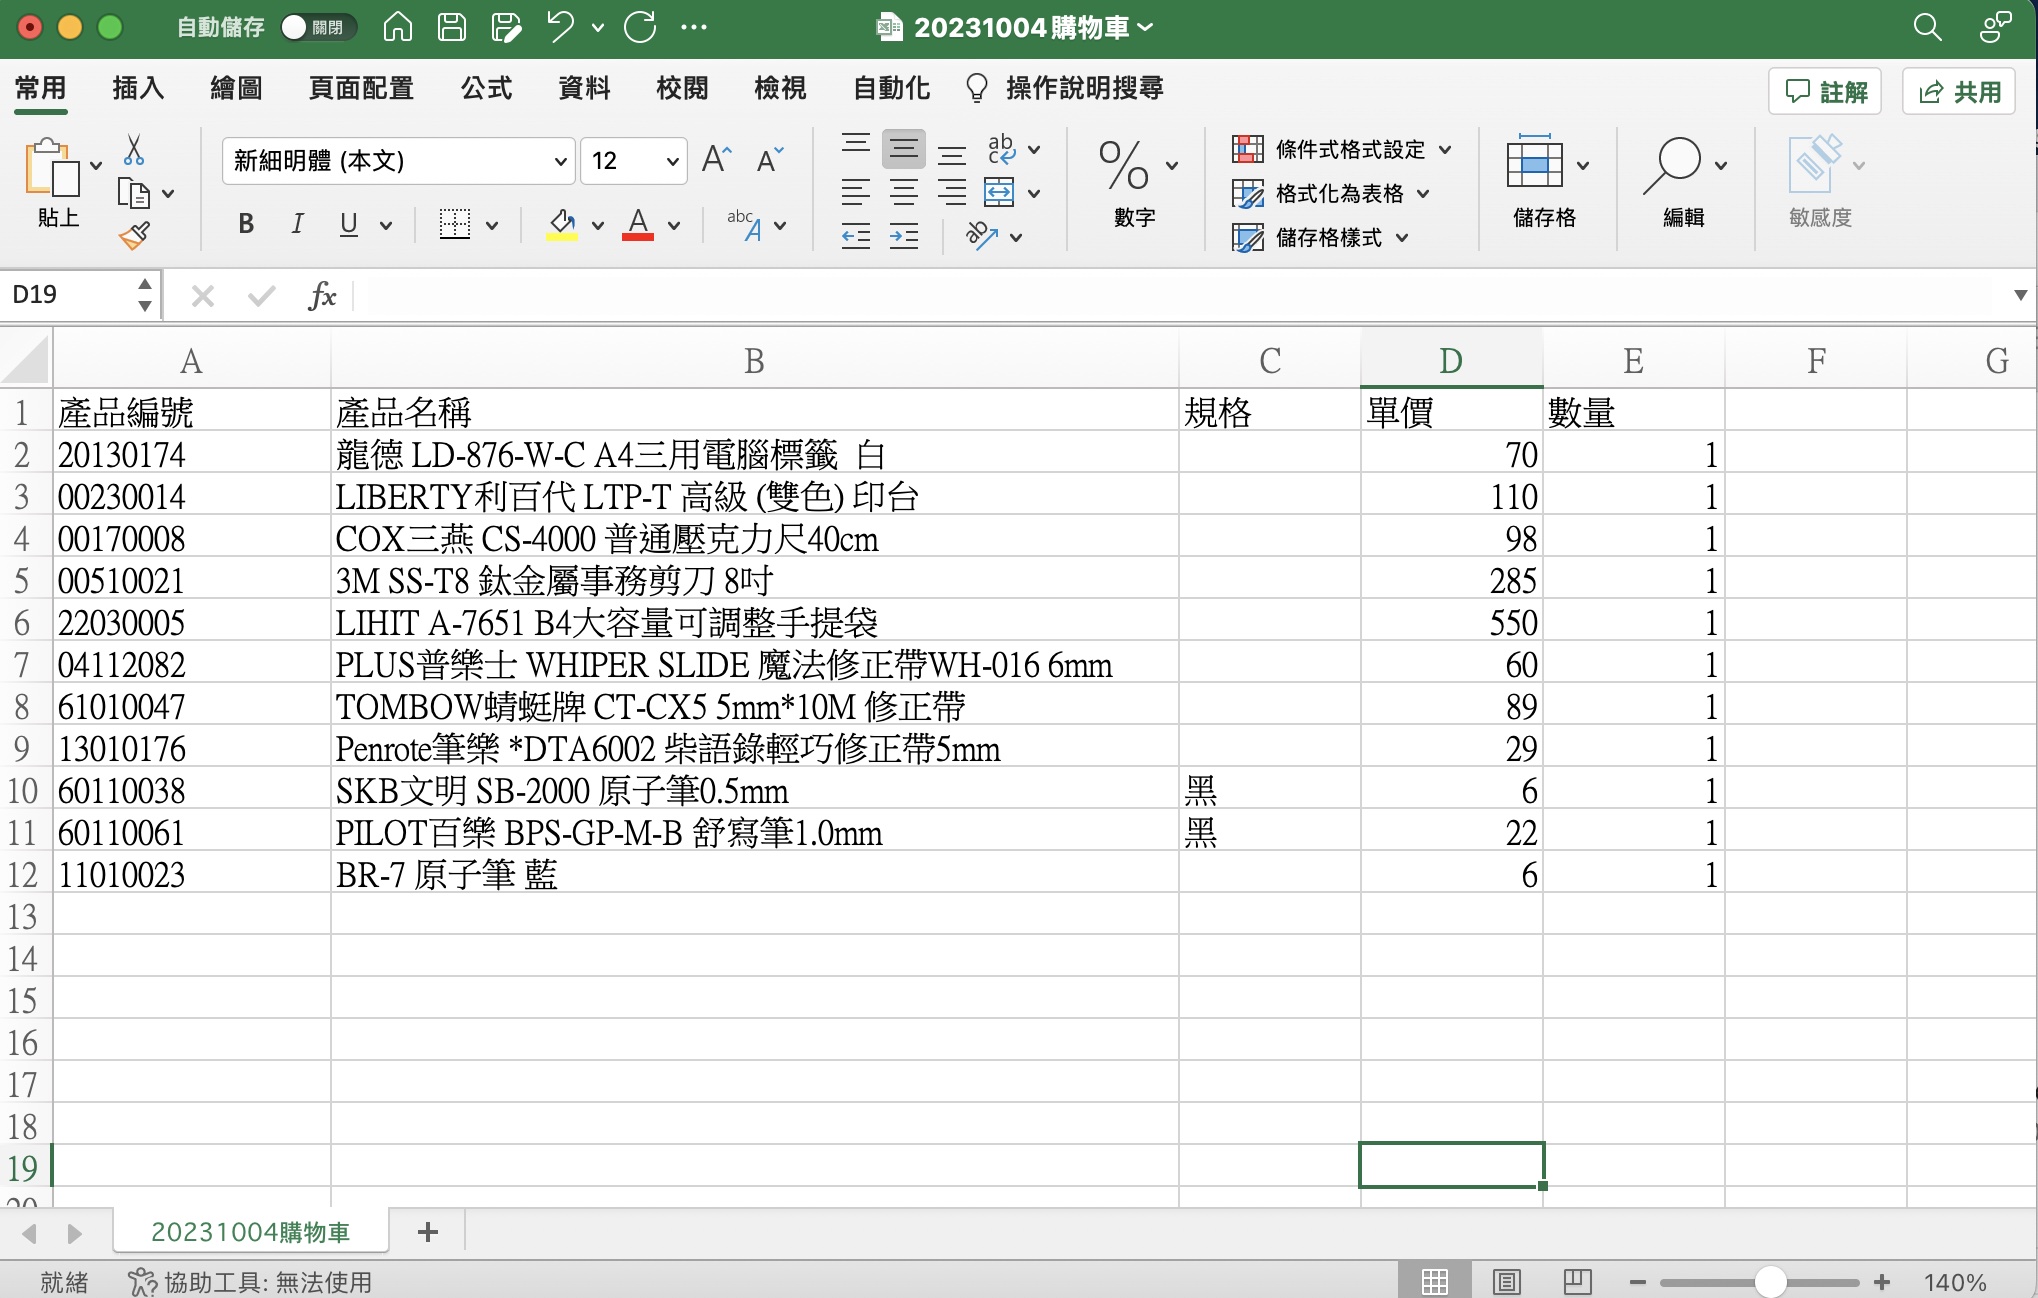This screenshot has height=1298, width=2038.
Task: Expand the formula bar with chevron
Action: (2020, 295)
